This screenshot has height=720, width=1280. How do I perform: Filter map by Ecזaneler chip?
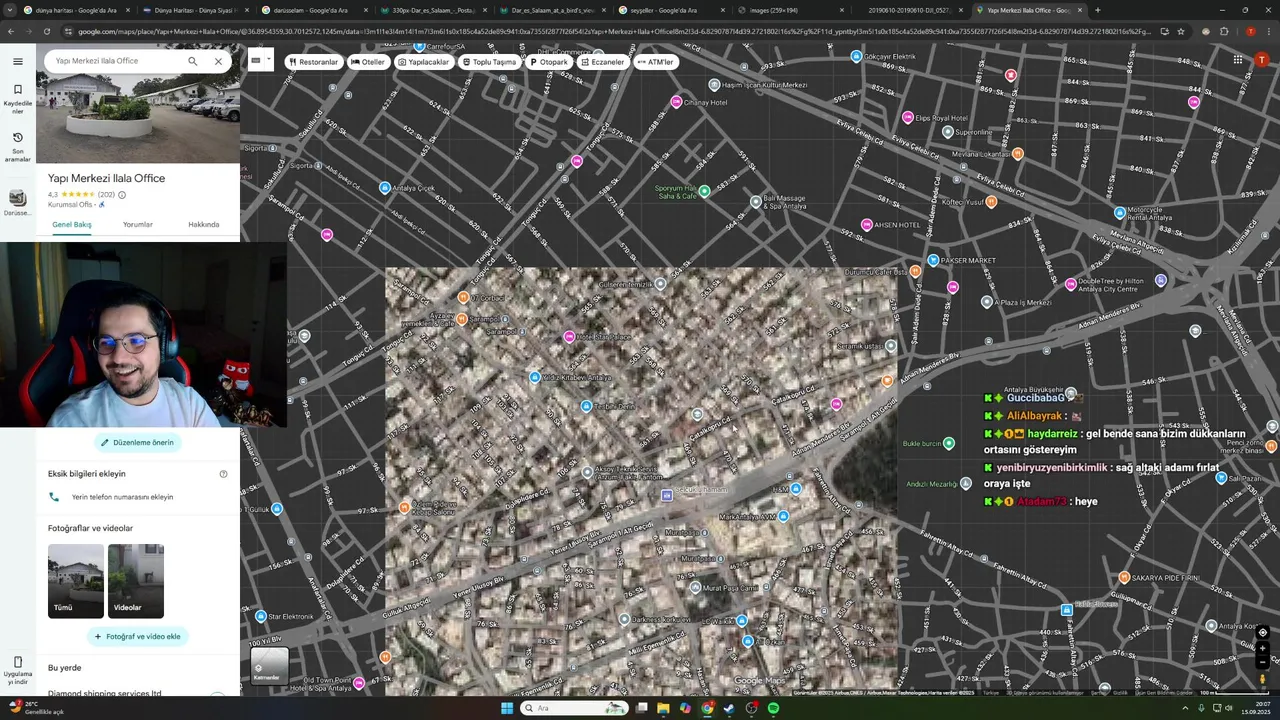click(x=602, y=62)
